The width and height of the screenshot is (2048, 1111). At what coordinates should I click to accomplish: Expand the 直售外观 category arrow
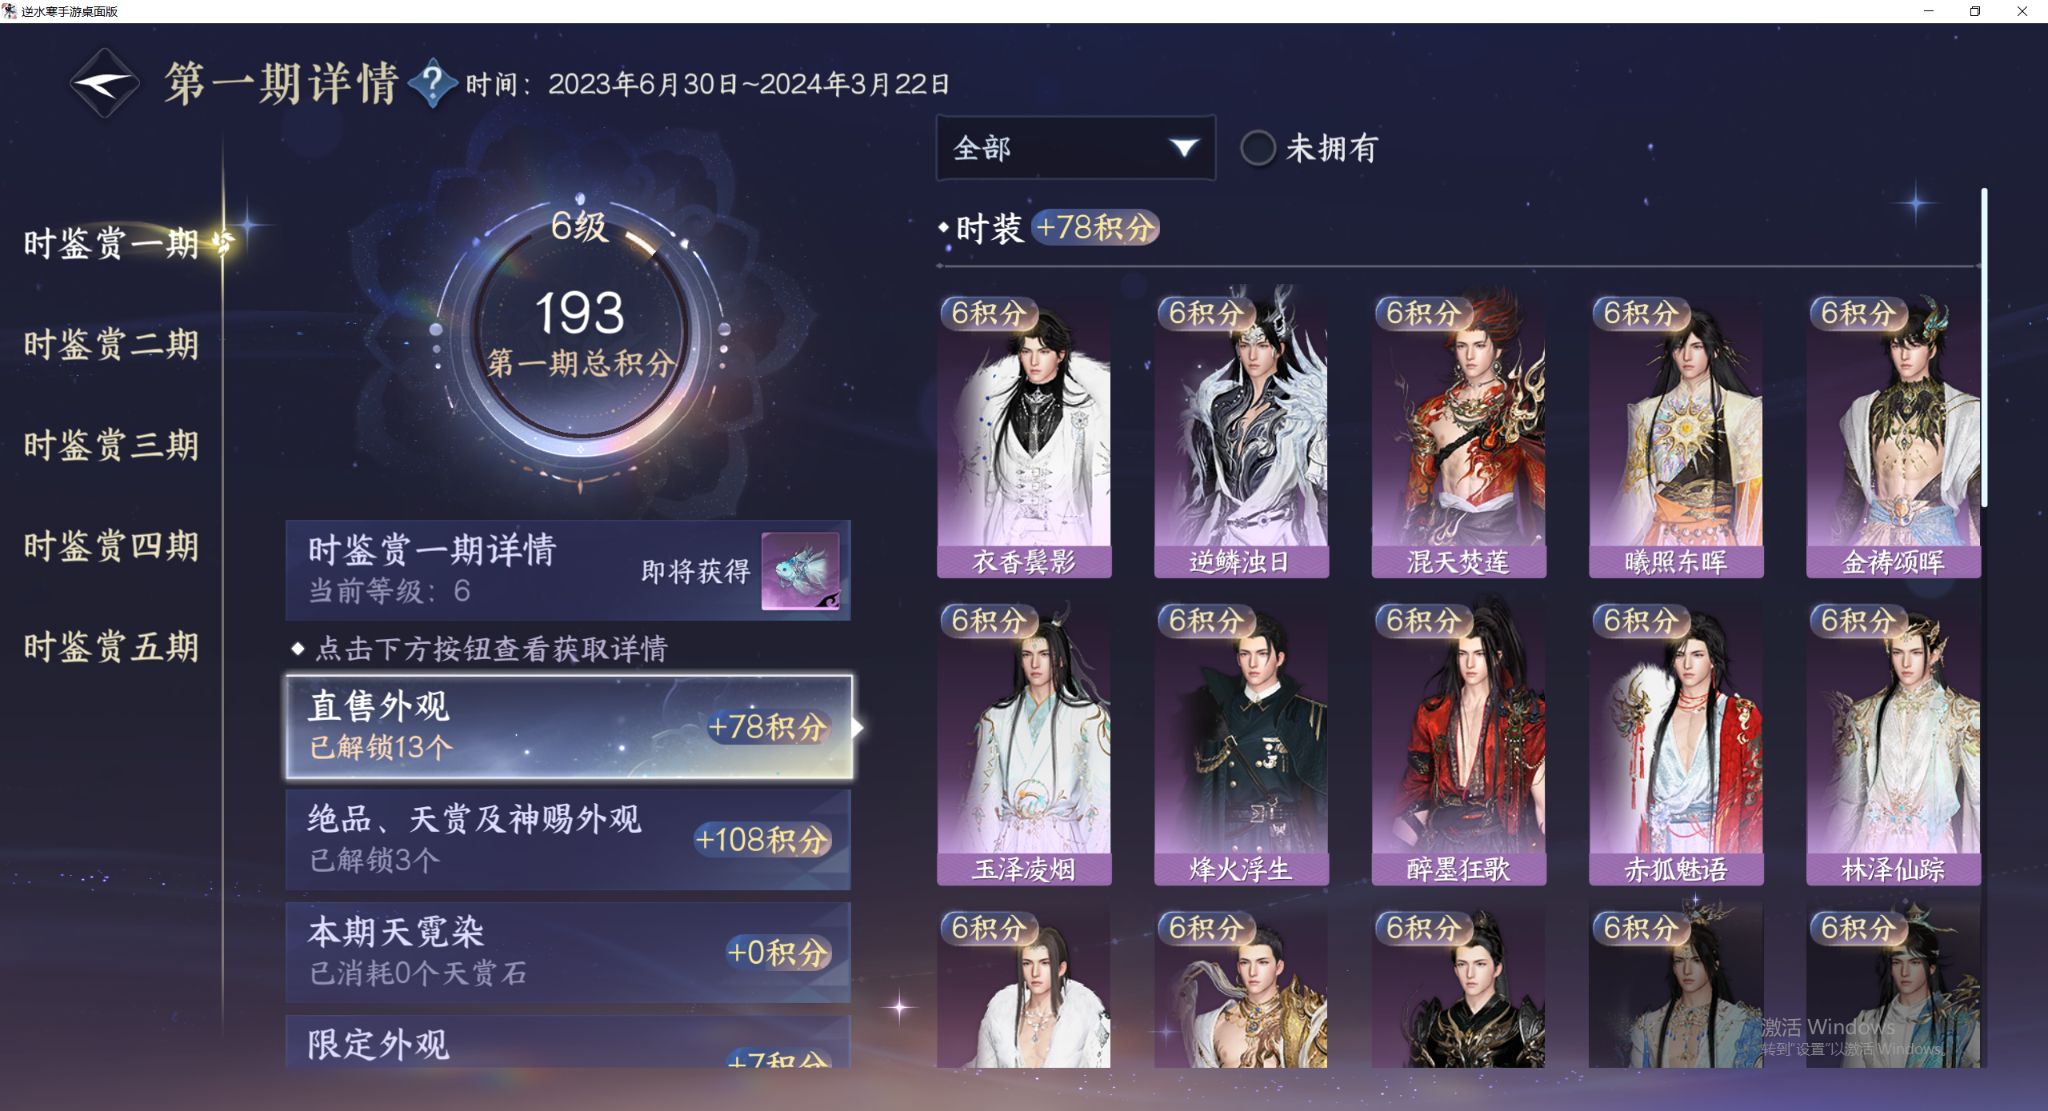click(x=858, y=727)
